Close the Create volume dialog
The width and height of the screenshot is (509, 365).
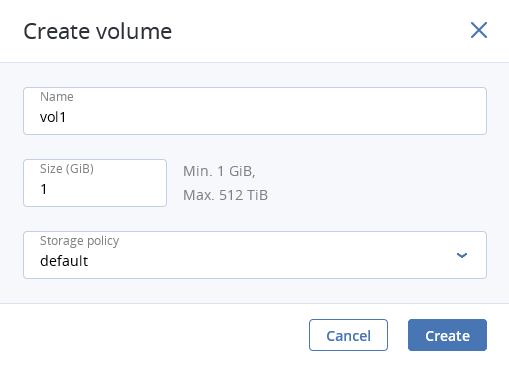pos(479,30)
